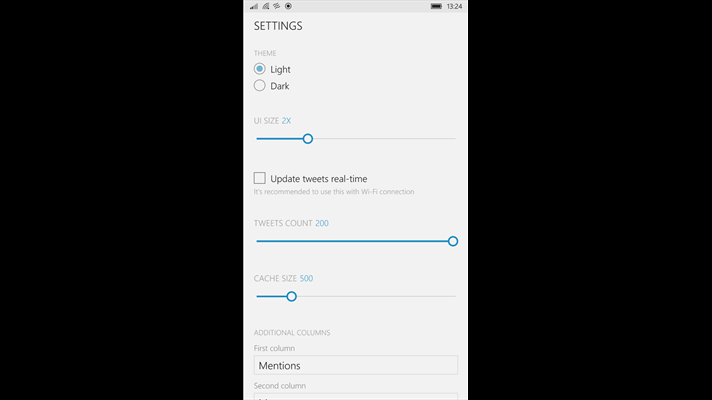Tap the cellular signal strength icon
Screen dimensions: 712x400
[254, 6]
